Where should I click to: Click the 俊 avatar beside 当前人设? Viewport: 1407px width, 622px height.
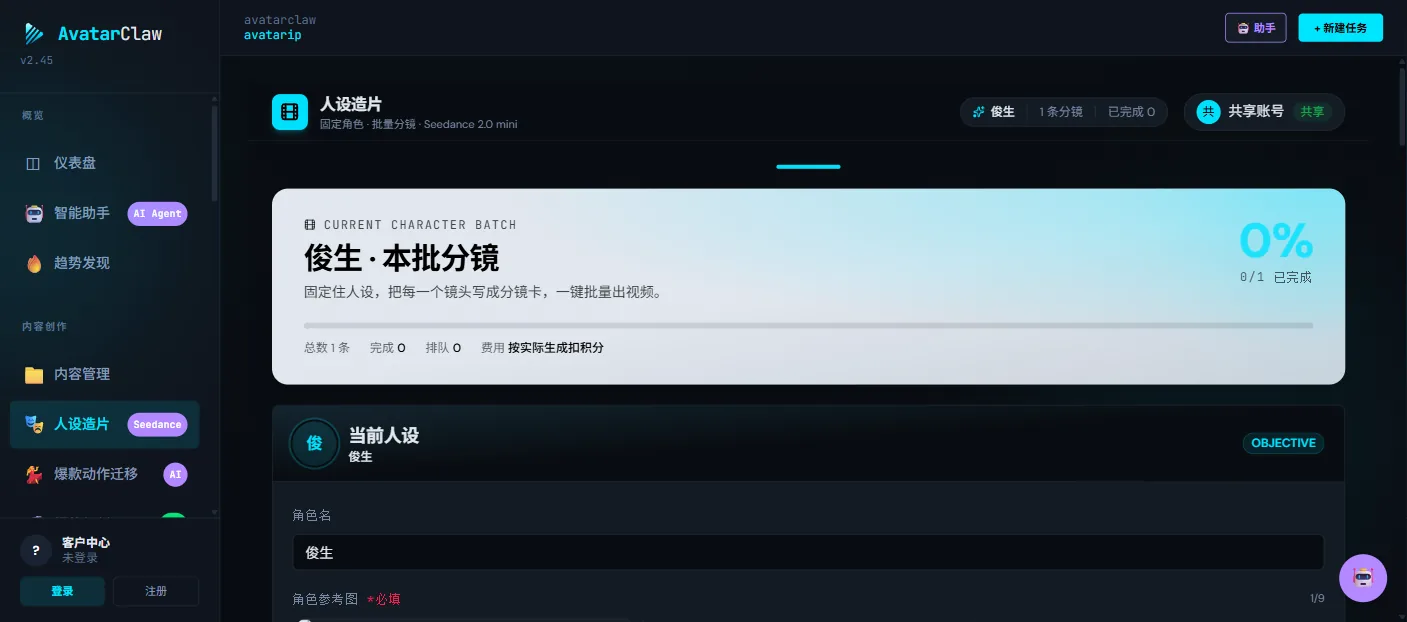click(314, 443)
